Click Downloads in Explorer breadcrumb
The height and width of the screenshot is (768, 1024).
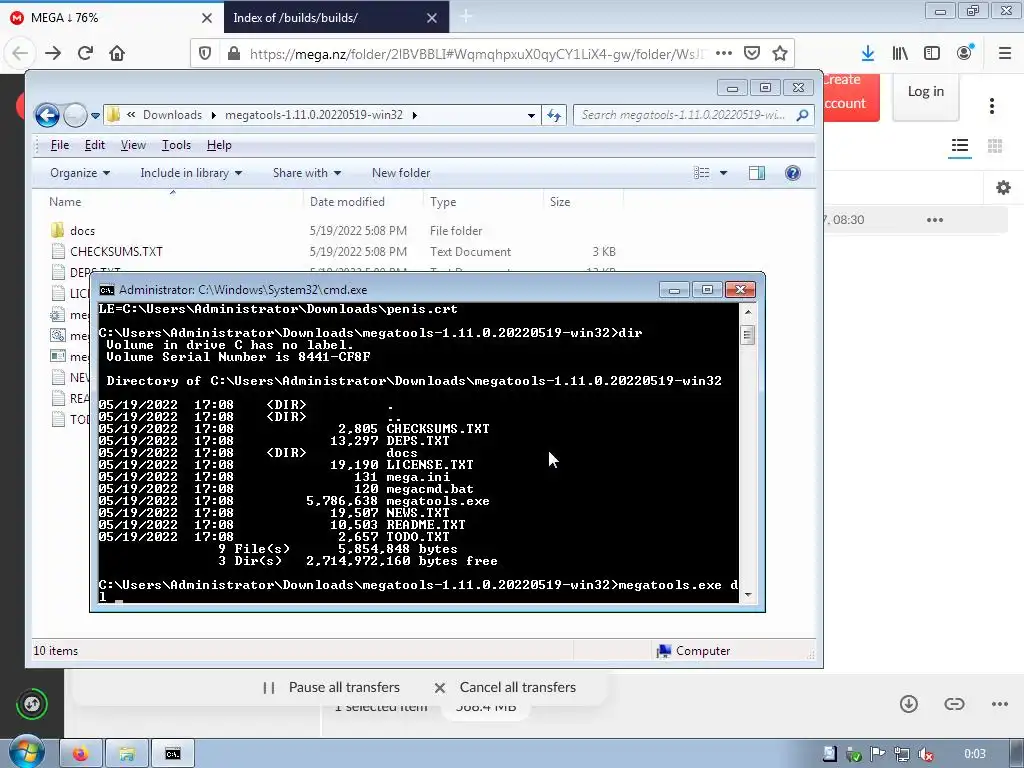click(x=172, y=115)
